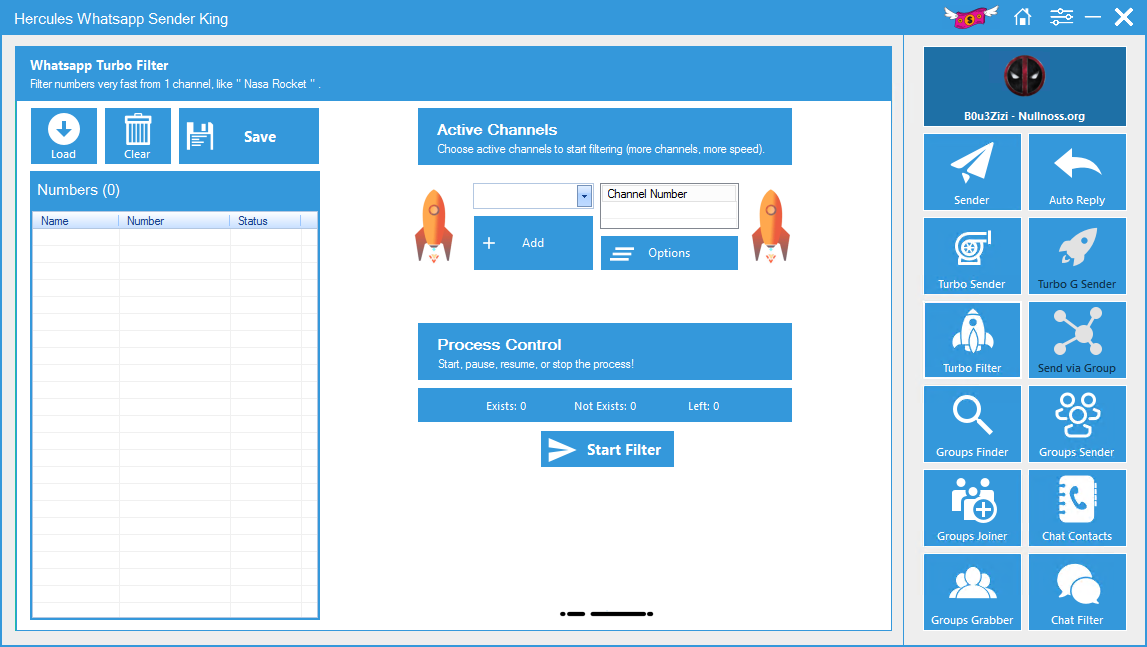Start the filter process

pos(607,449)
